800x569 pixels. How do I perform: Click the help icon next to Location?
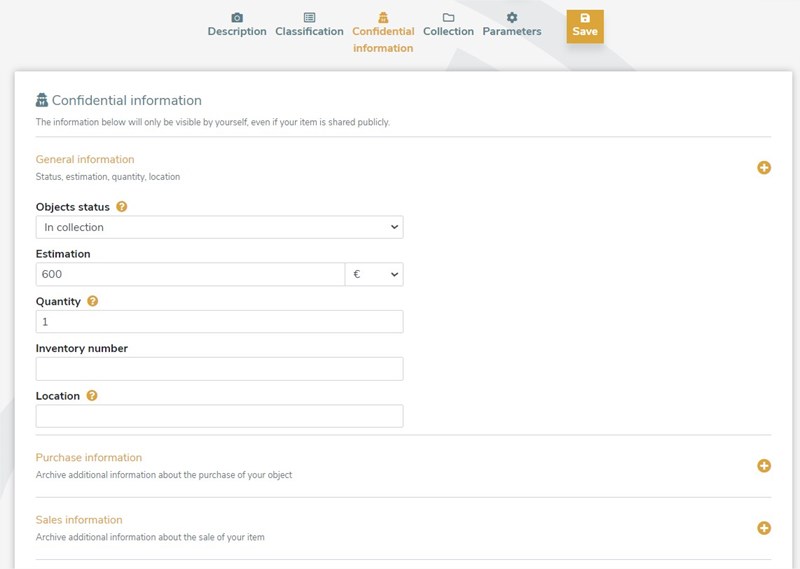[x=92, y=395]
